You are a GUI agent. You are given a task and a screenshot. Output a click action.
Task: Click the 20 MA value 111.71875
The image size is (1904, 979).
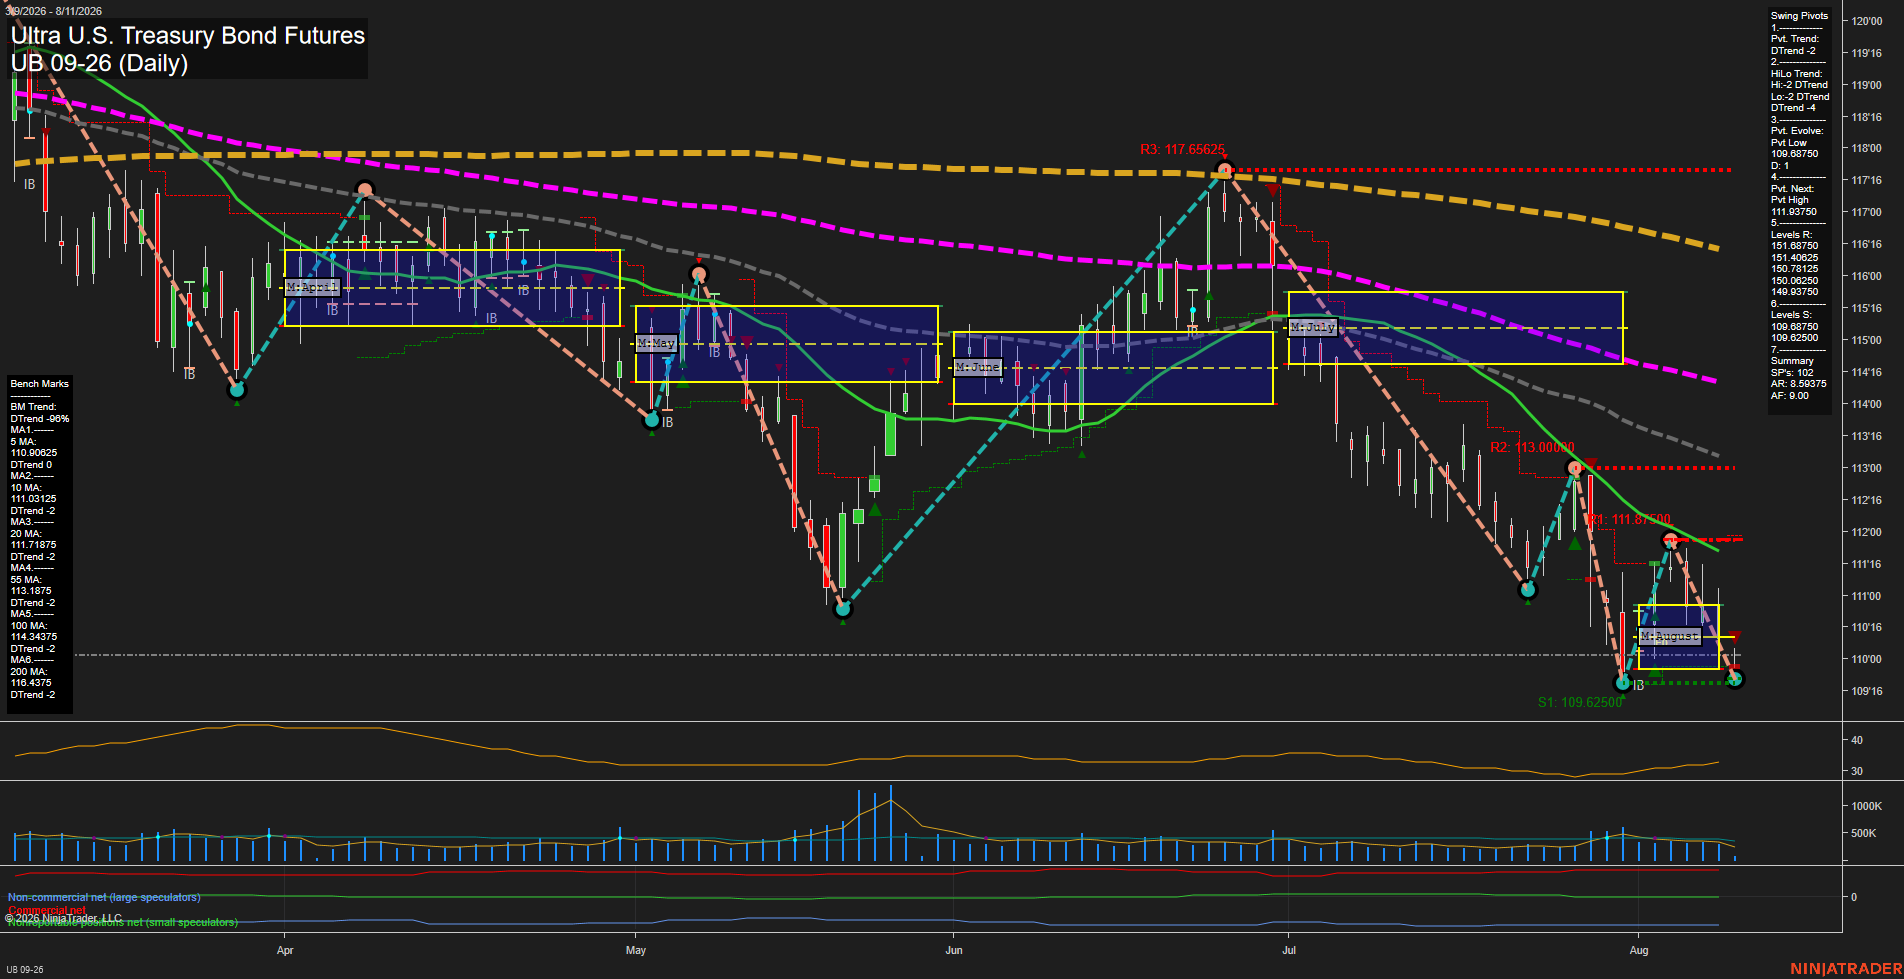point(34,545)
